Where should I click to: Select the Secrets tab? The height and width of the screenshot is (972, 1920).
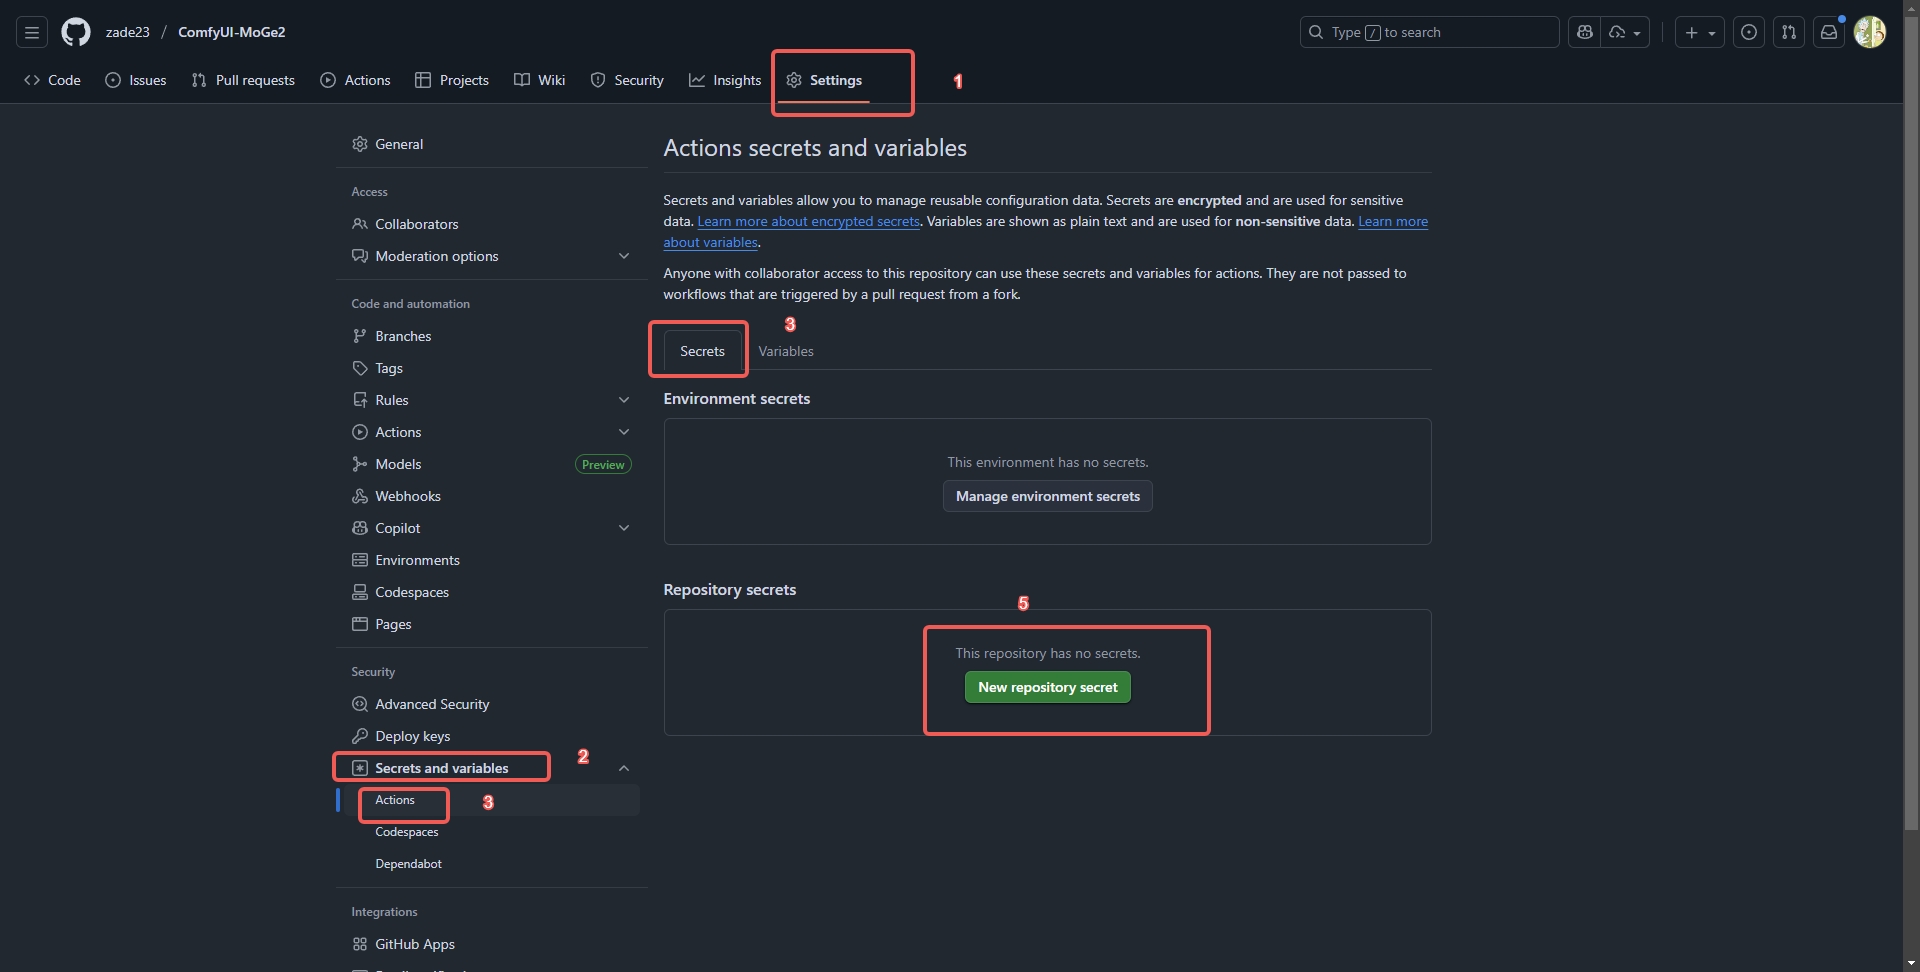tap(702, 351)
